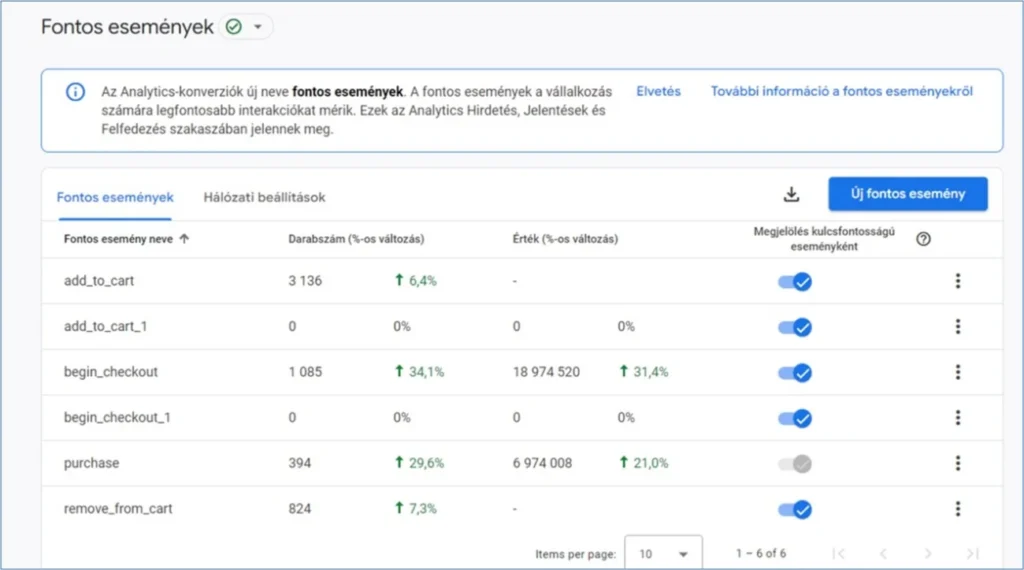Screen dimensions: 1024x570
Task: Click the info icon in the banner
Action: (75, 92)
